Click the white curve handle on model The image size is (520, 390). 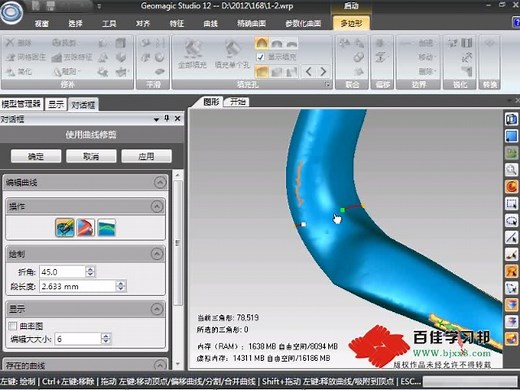pos(303,224)
